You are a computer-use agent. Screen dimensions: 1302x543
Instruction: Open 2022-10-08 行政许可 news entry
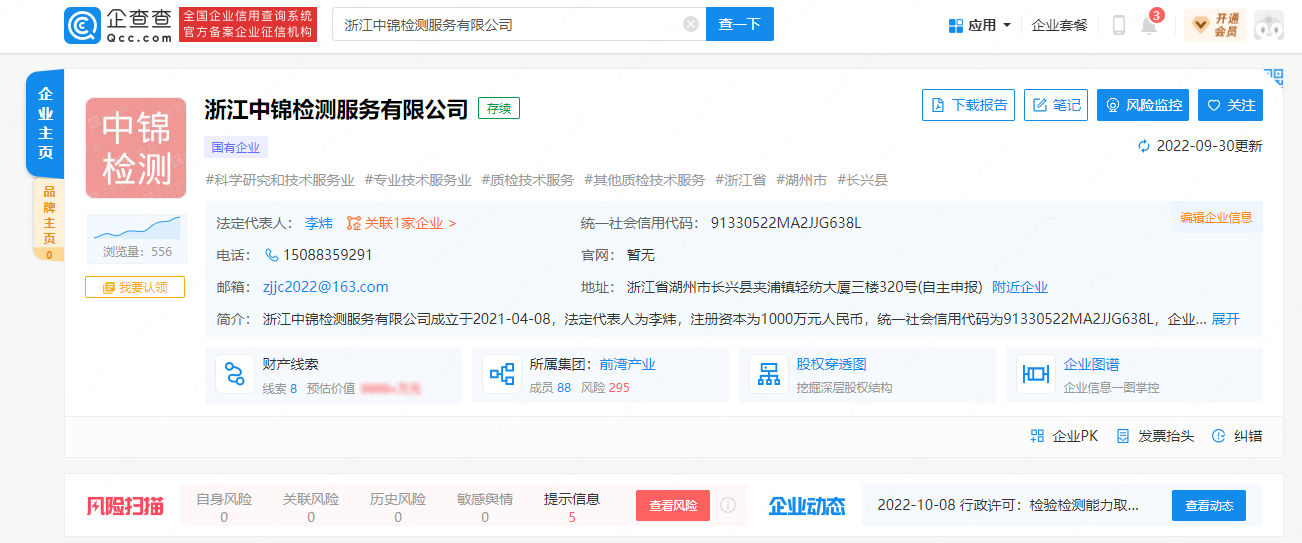tap(1008, 506)
